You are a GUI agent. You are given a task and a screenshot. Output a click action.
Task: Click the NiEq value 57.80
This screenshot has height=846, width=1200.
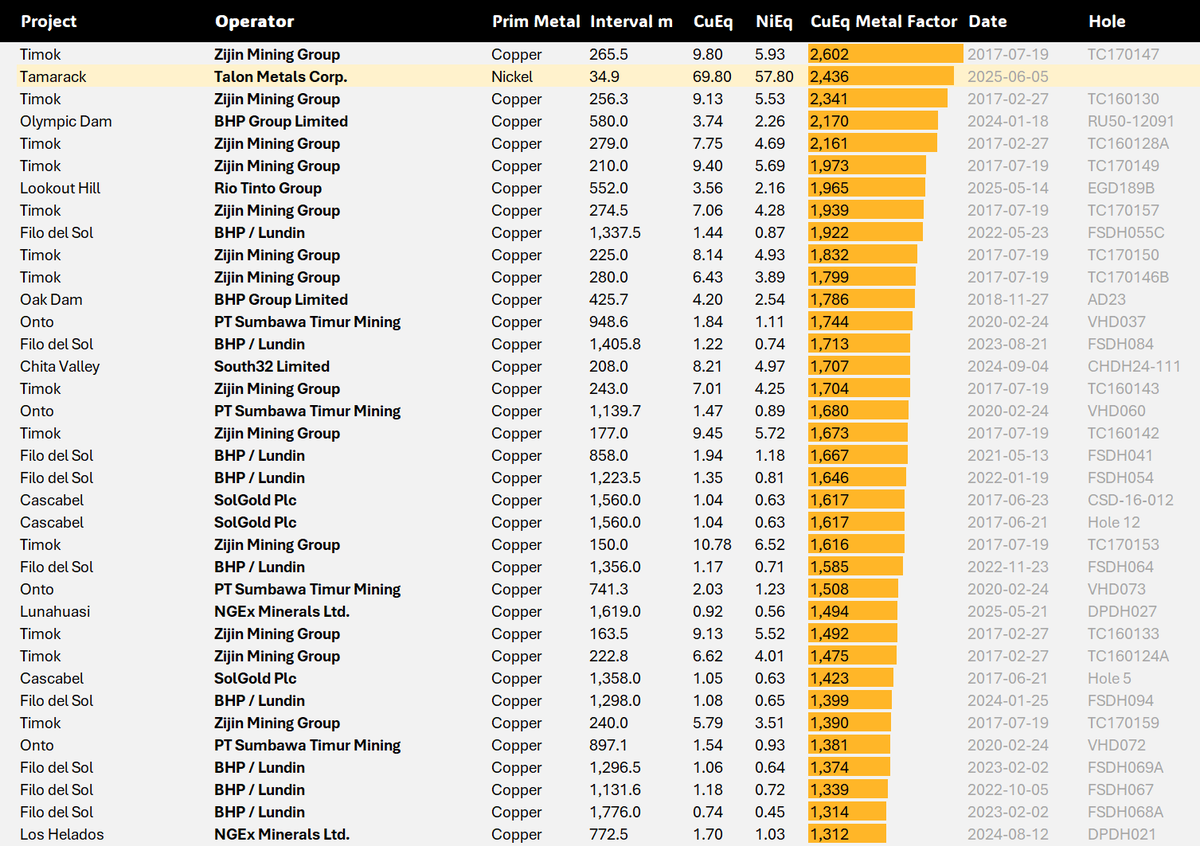pyautogui.click(x=774, y=76)
